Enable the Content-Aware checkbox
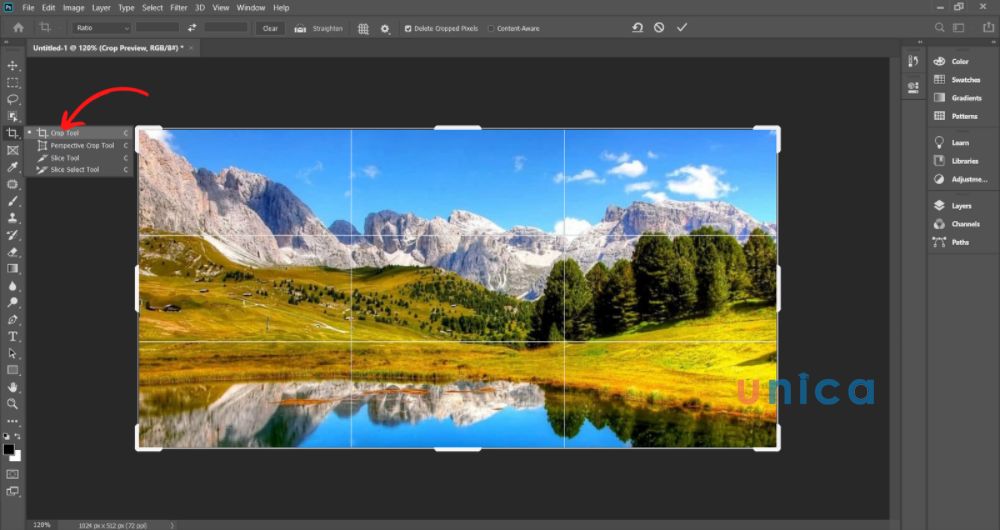Screen dimensions: 1000x530 tap(490, 29)
